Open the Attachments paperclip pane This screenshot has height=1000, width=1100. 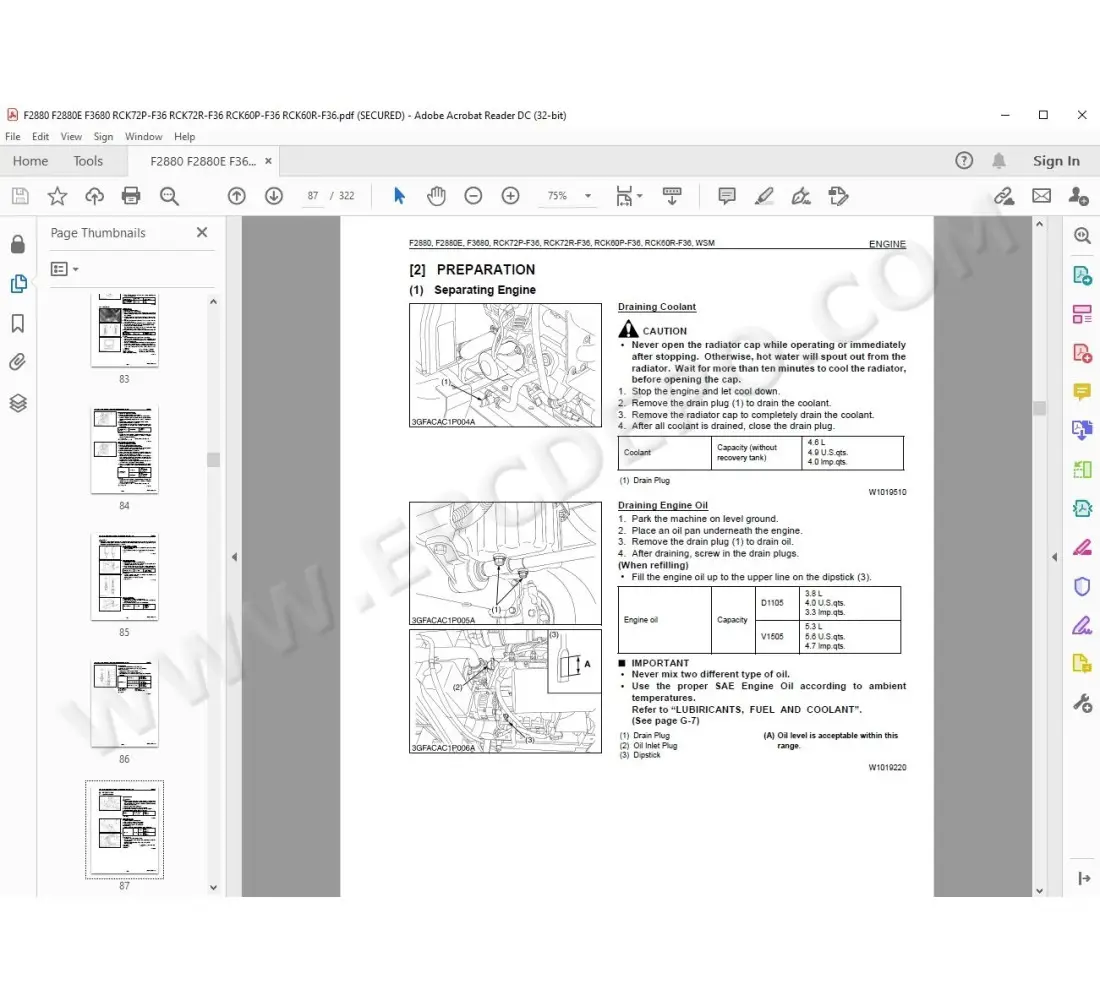point(18,362)
